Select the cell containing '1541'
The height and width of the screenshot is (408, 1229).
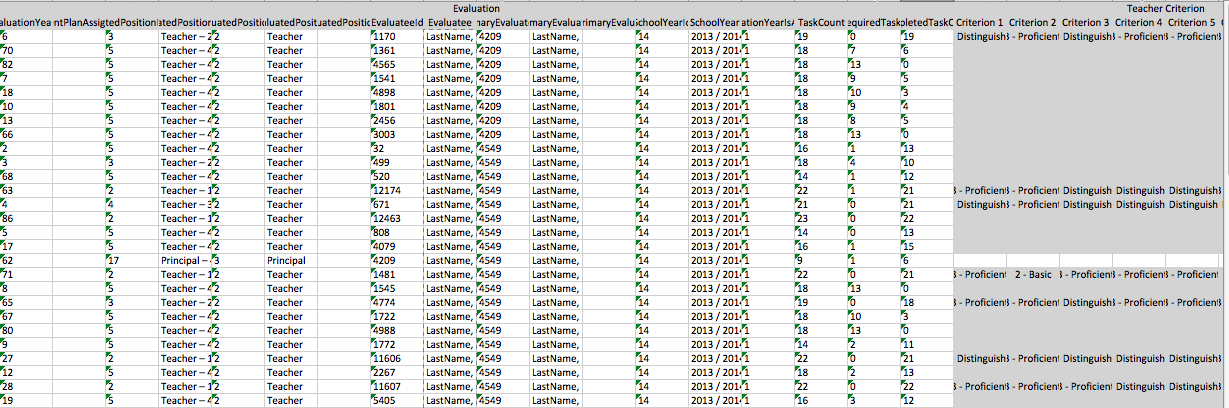tap(397, 78)
